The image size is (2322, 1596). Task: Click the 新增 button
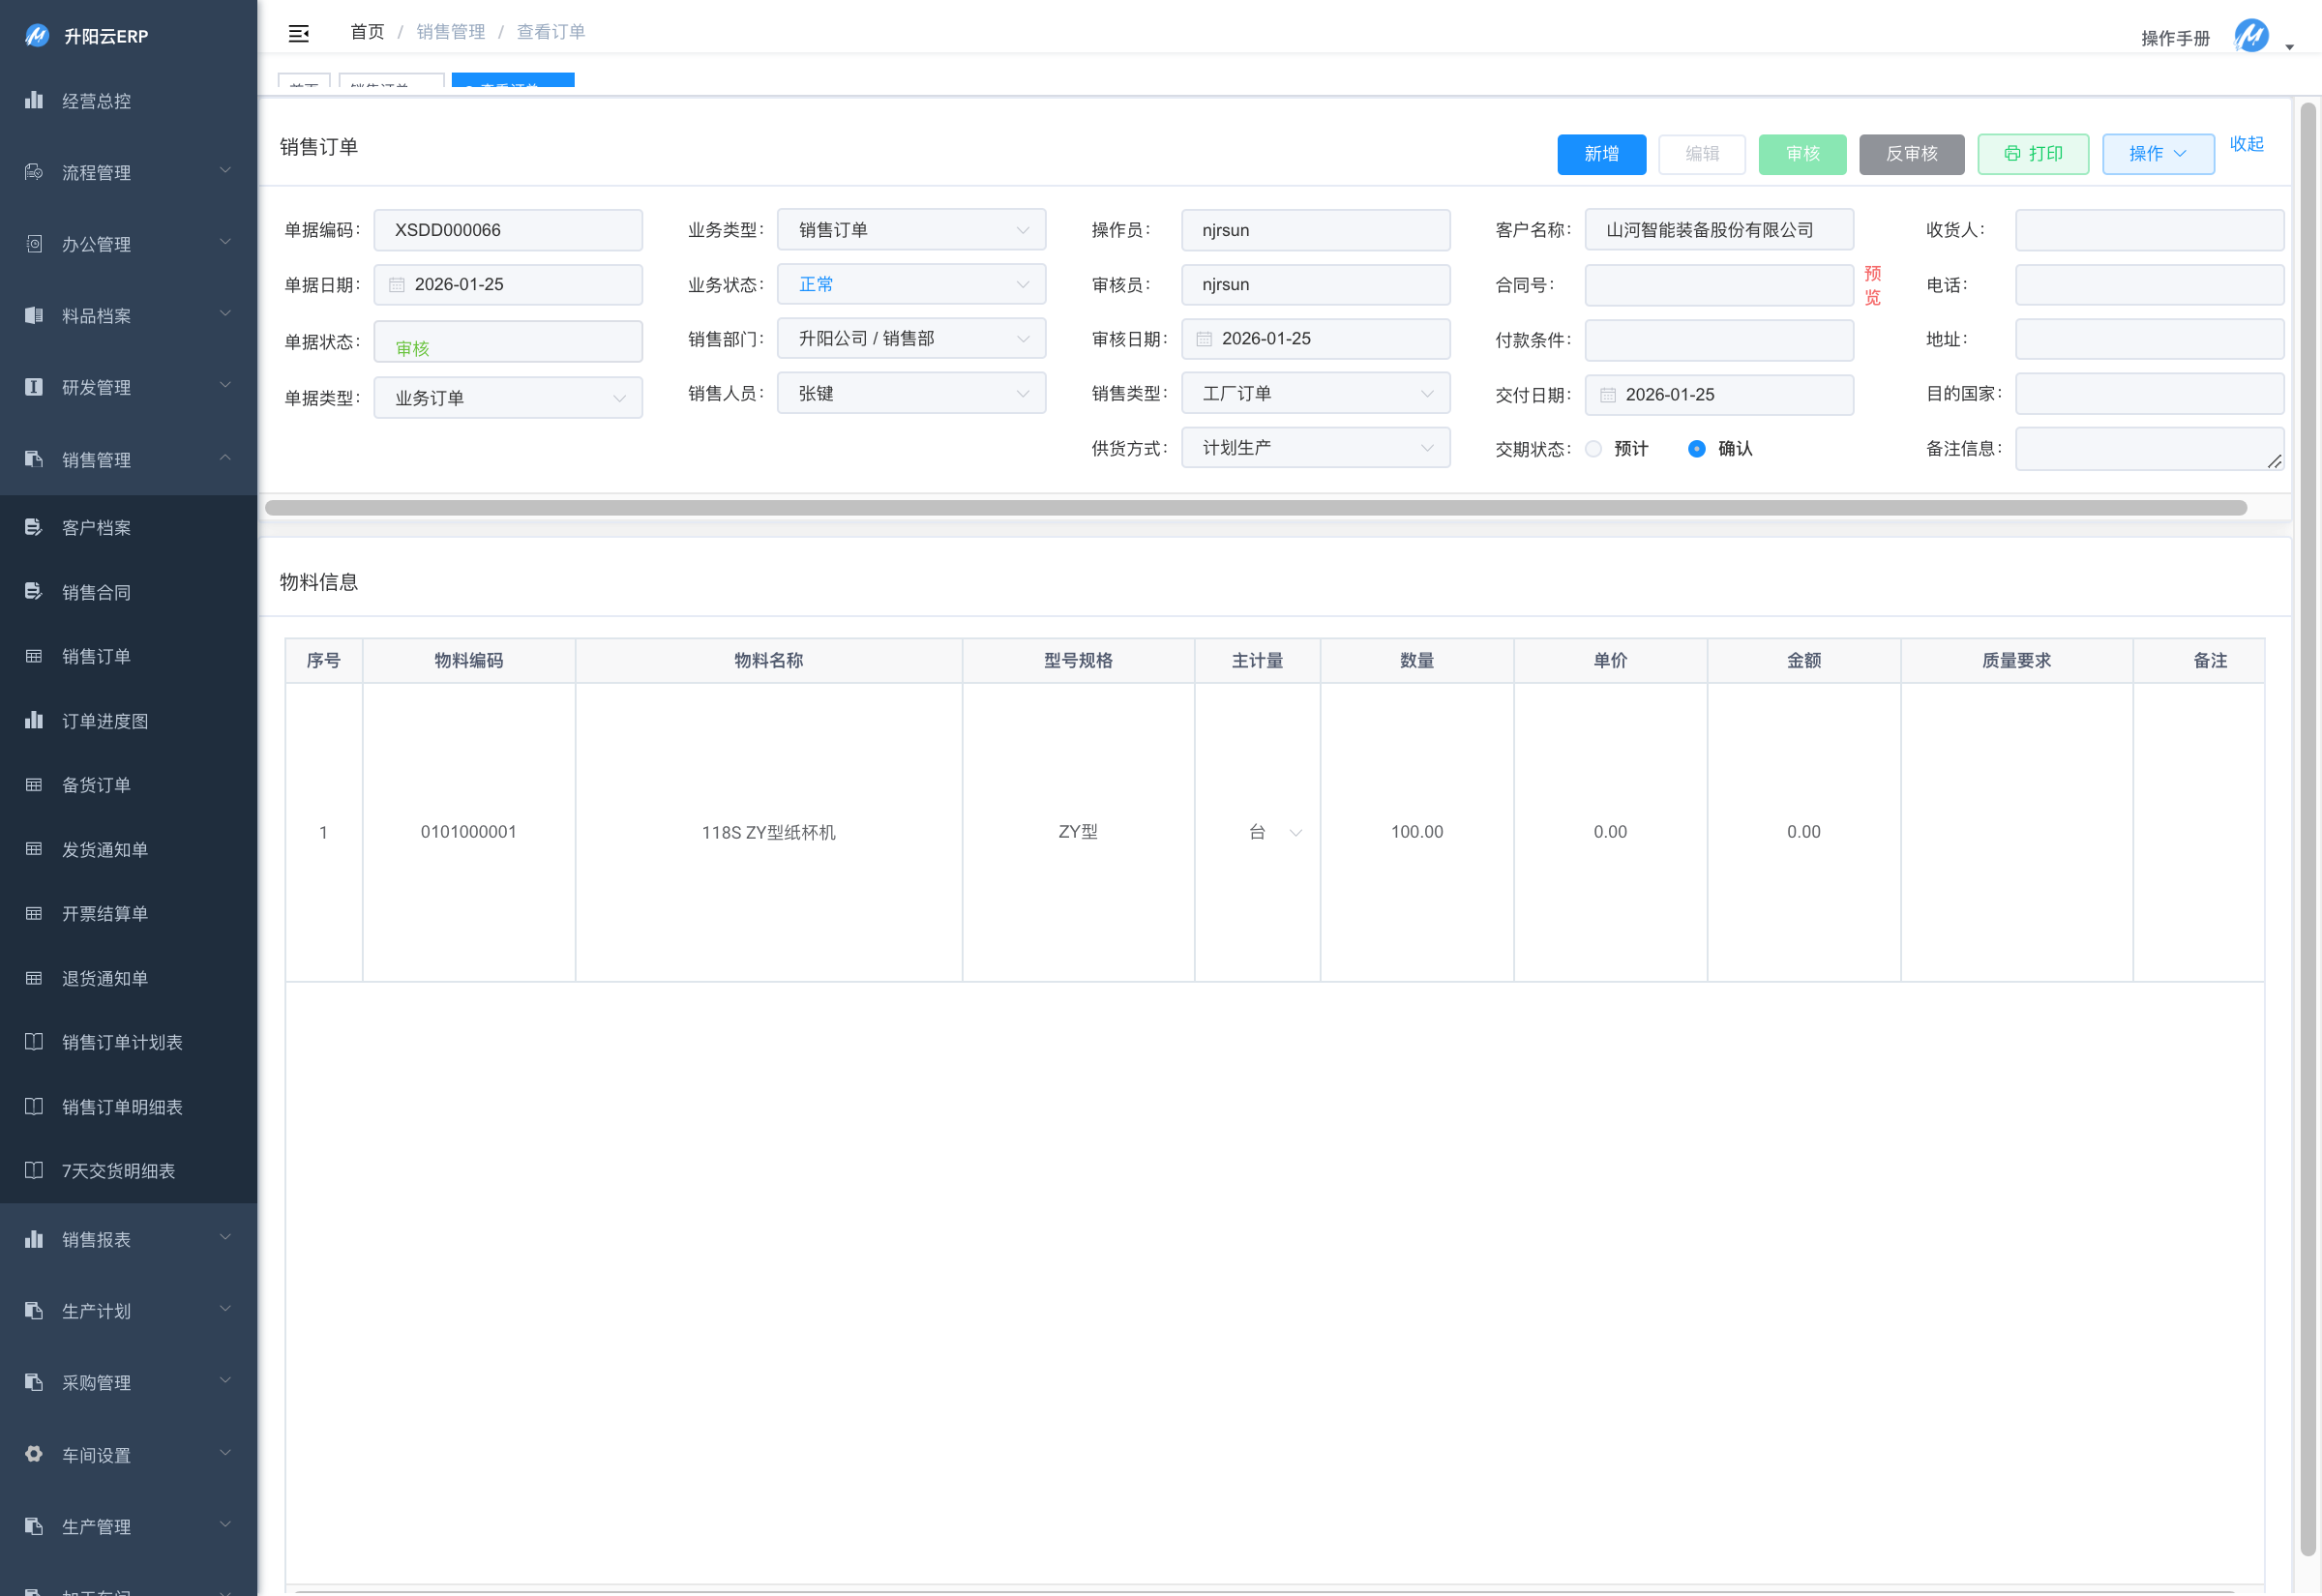pyautogui.click(x=1601, y=154)
